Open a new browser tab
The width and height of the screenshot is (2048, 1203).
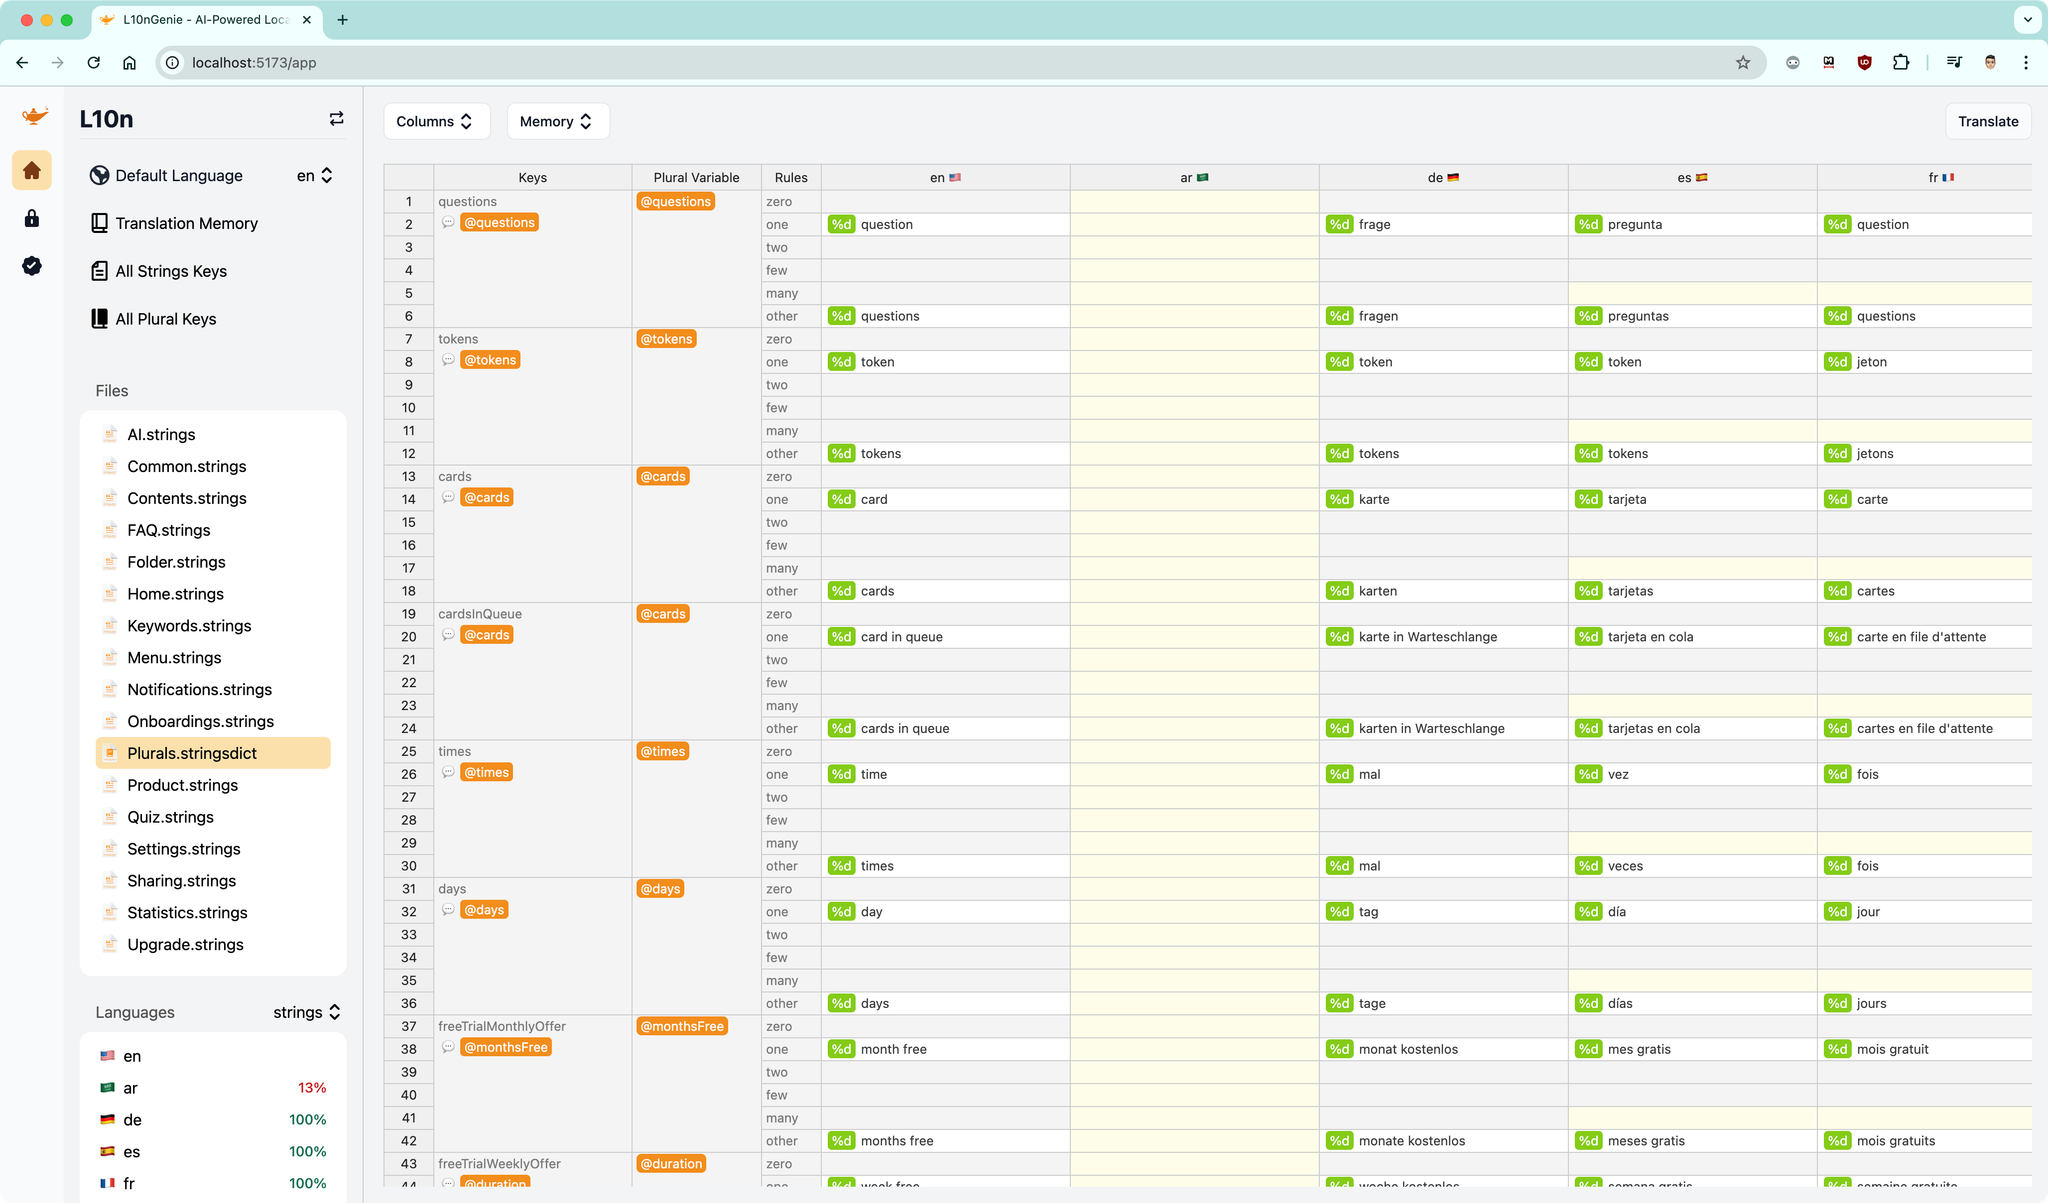pos(342,20)
